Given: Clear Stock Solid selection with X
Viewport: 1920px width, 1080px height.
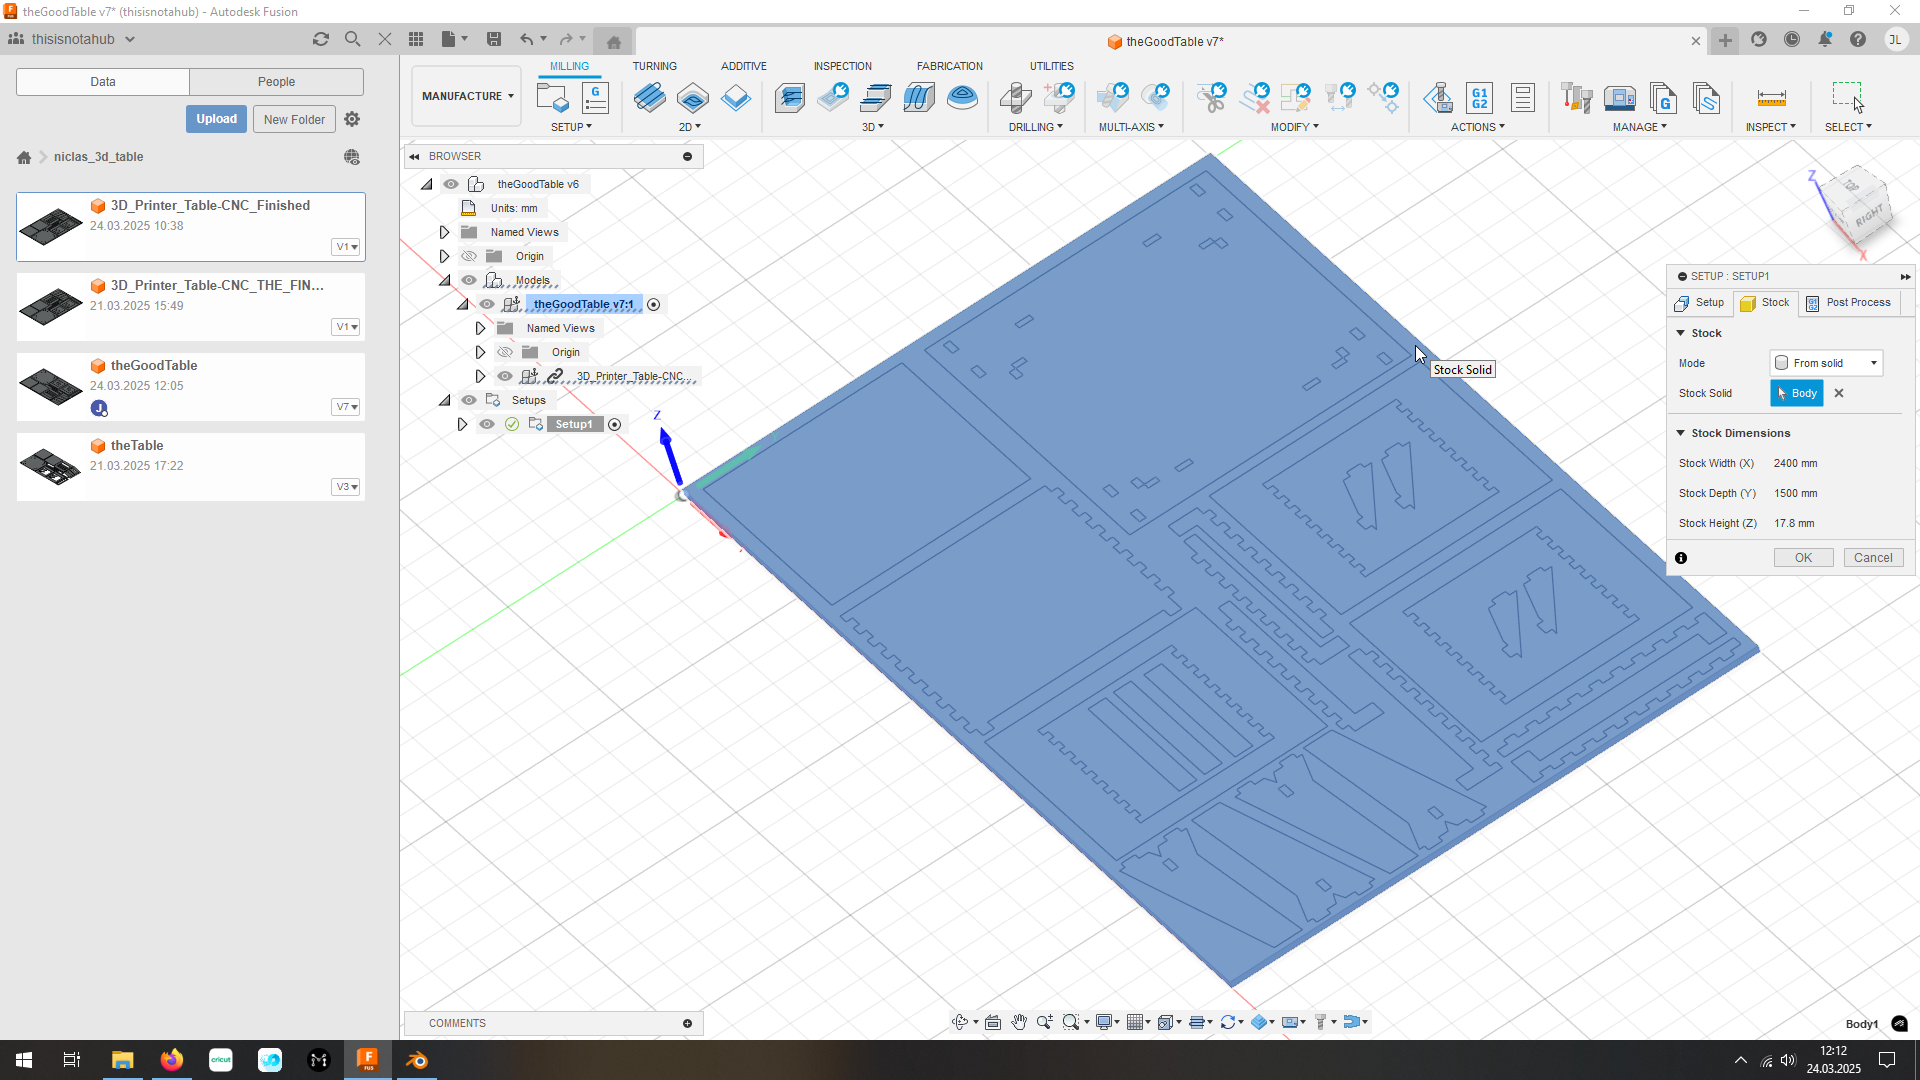Looking at the screenshot, I should 1839,393.
